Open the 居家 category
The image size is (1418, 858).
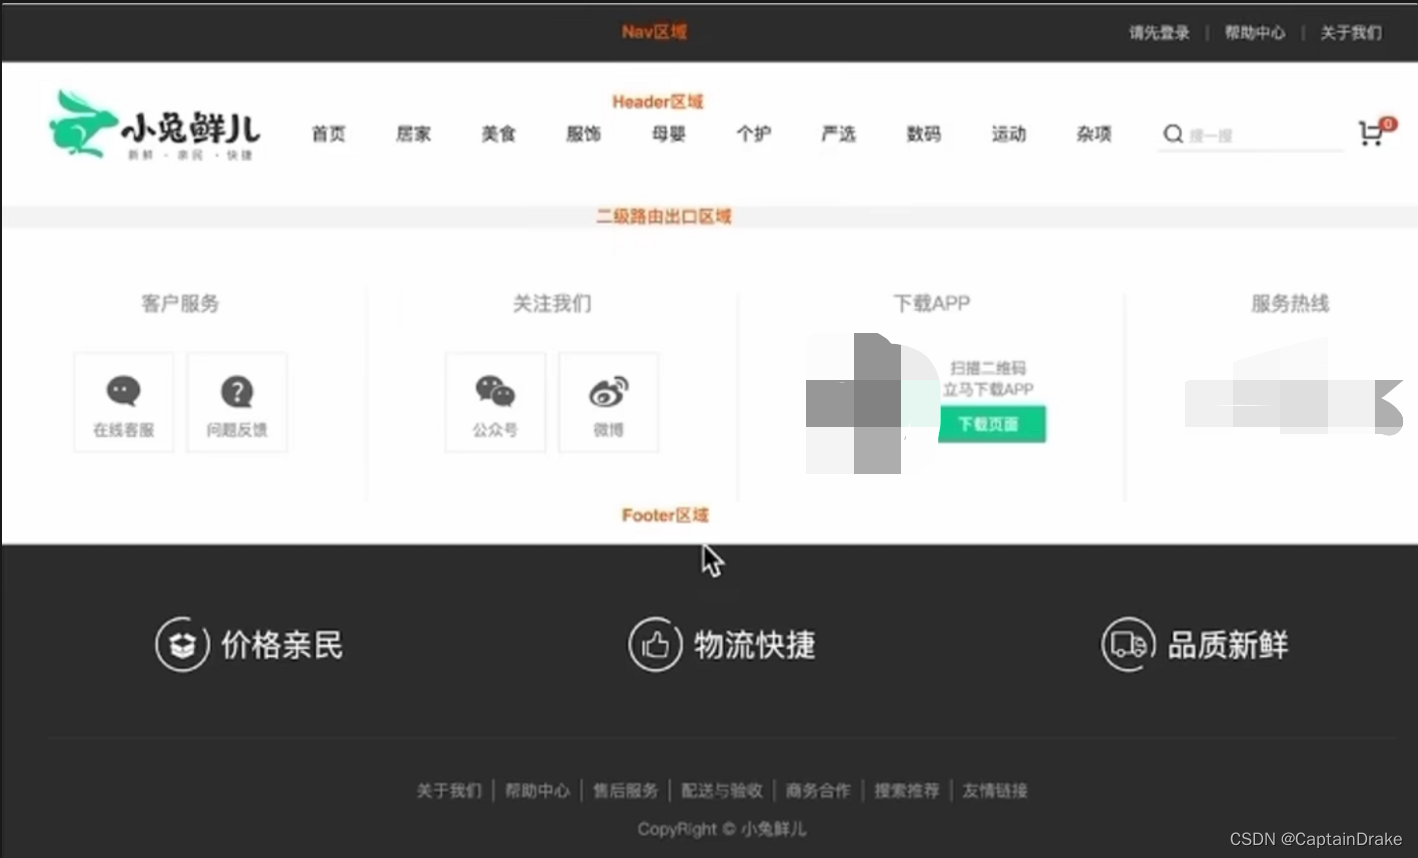point(413,134)
